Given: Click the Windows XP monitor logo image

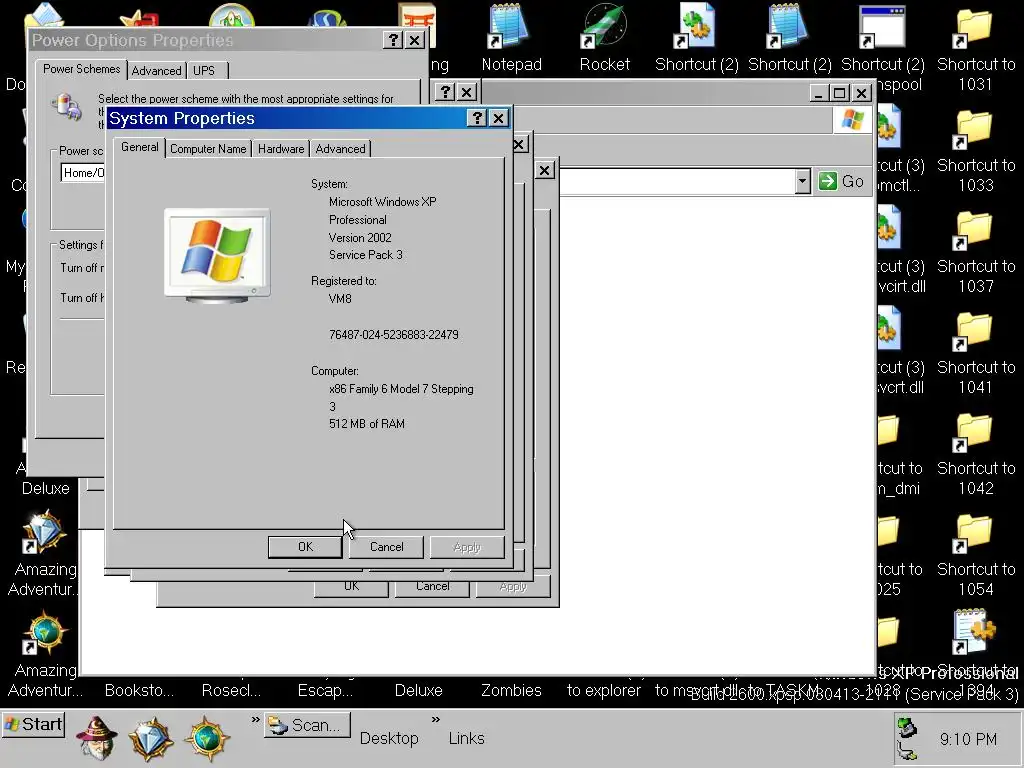Looking at the screenshot, I should [x=217, y=255].
